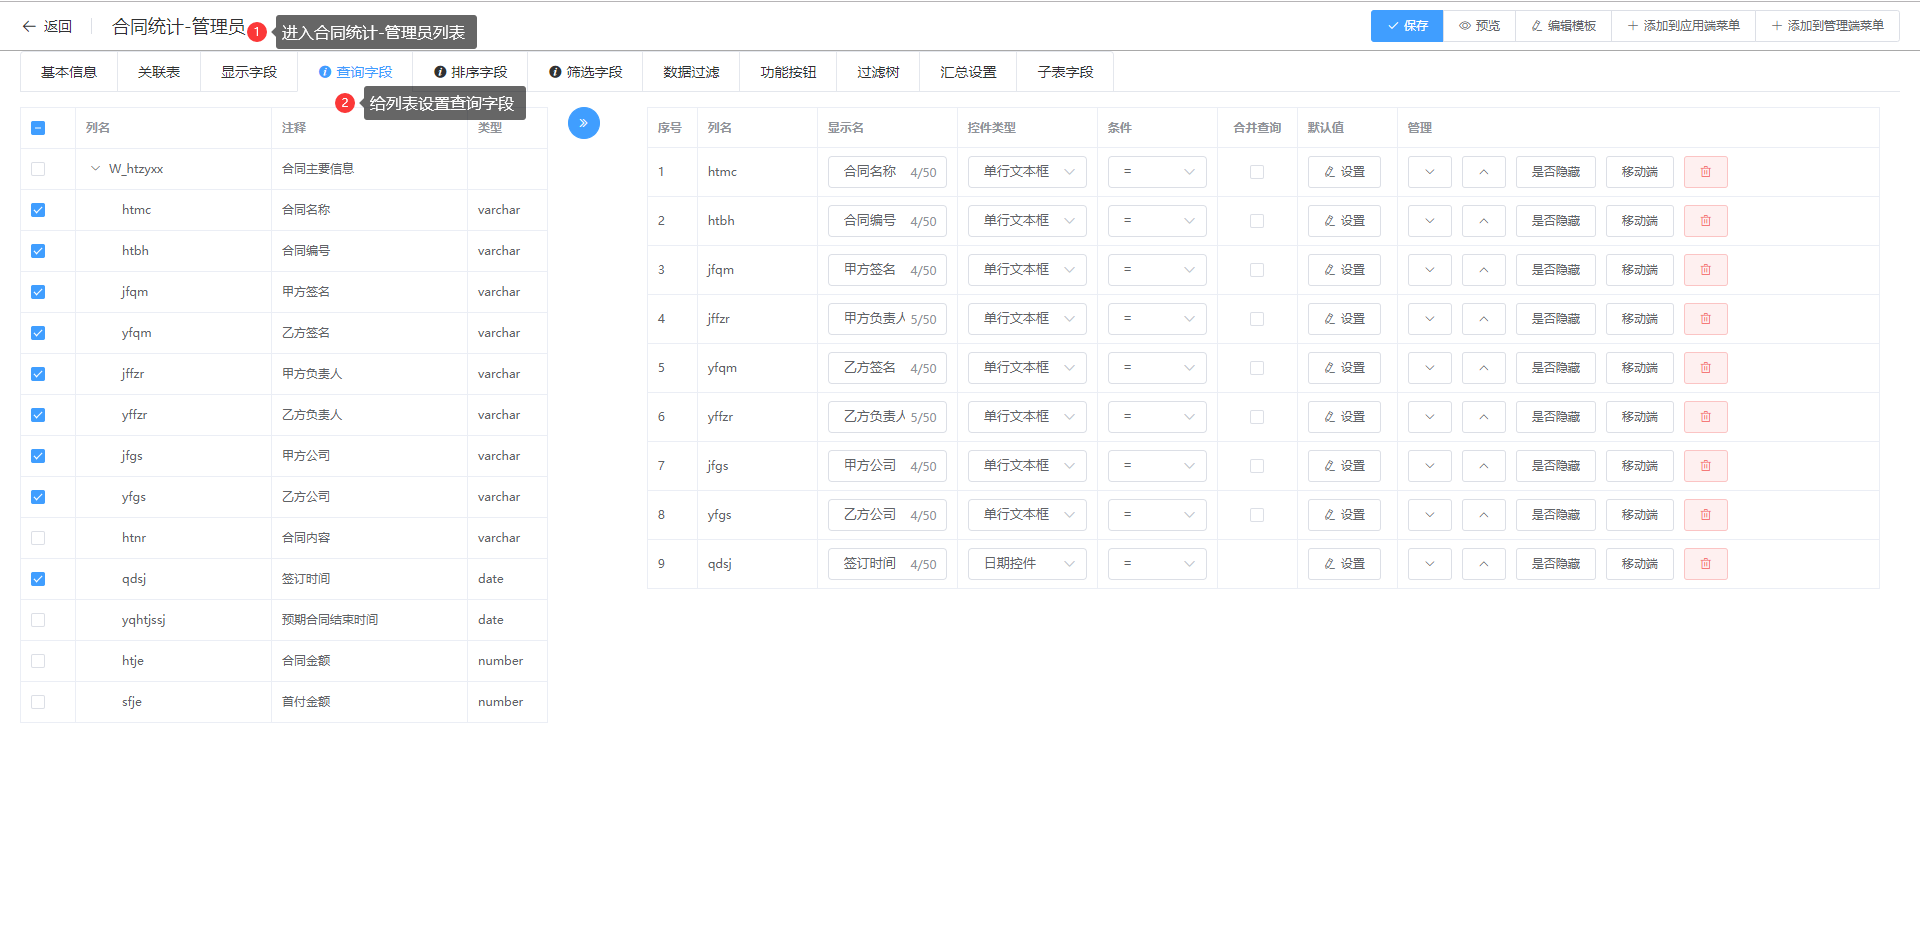The height and width of the screenshot is (938, 1920).
Task: Uncheck the htbh column checkbox
Action: click(x=38, y=251)
